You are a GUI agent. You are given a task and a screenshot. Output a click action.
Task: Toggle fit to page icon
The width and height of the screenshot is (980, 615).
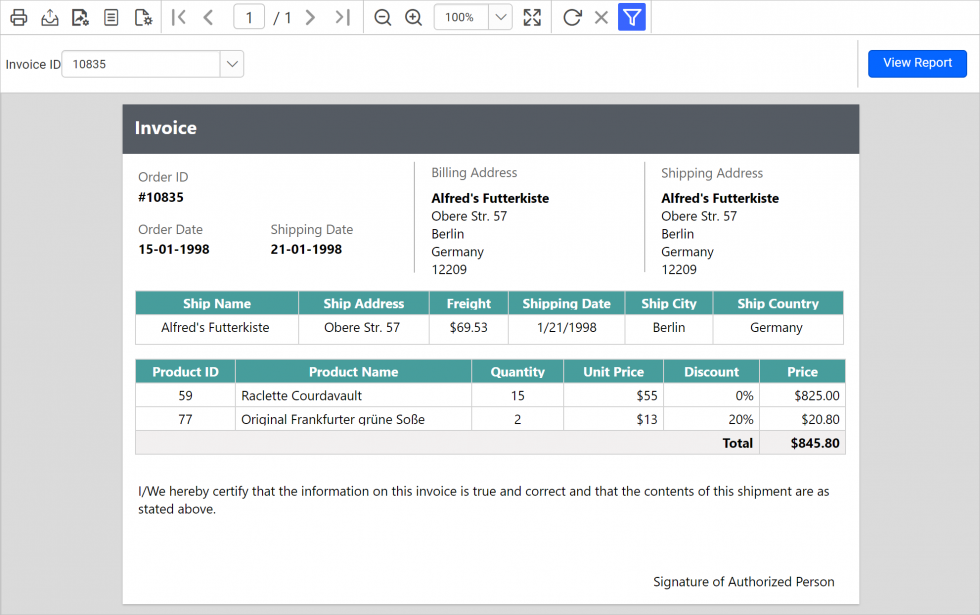tap(532, 18)
